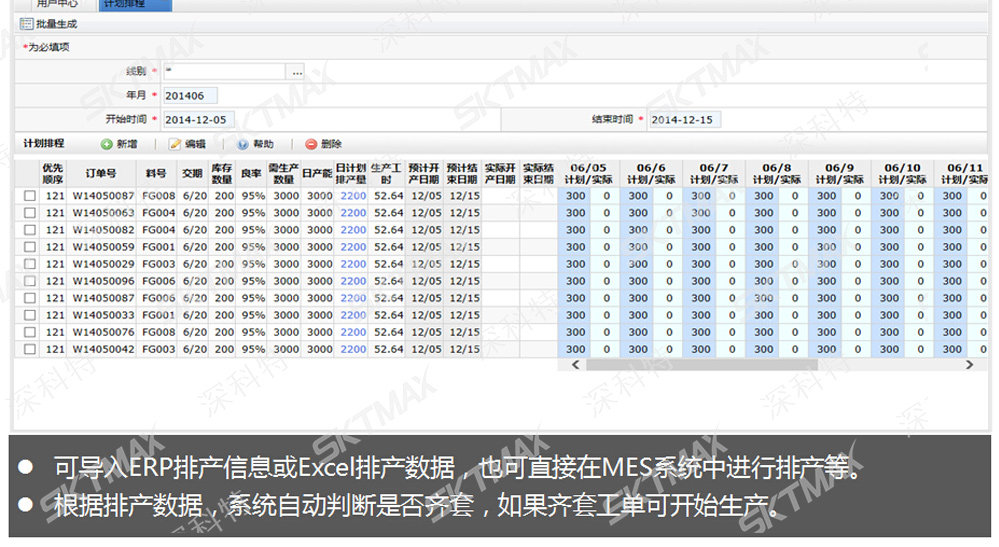
Task: Click the 年月 input field showing 201406
Action: tap(189, 96)
